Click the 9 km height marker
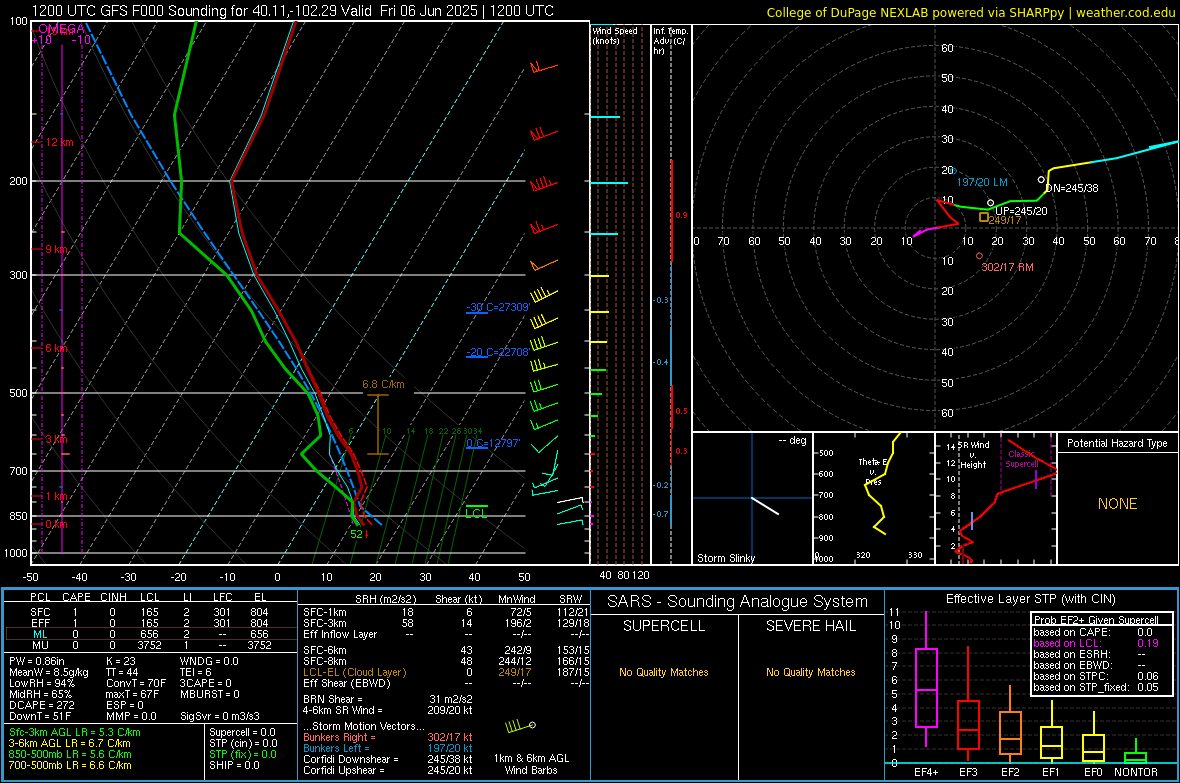1180x783 pixels. (x=56, y=248)
